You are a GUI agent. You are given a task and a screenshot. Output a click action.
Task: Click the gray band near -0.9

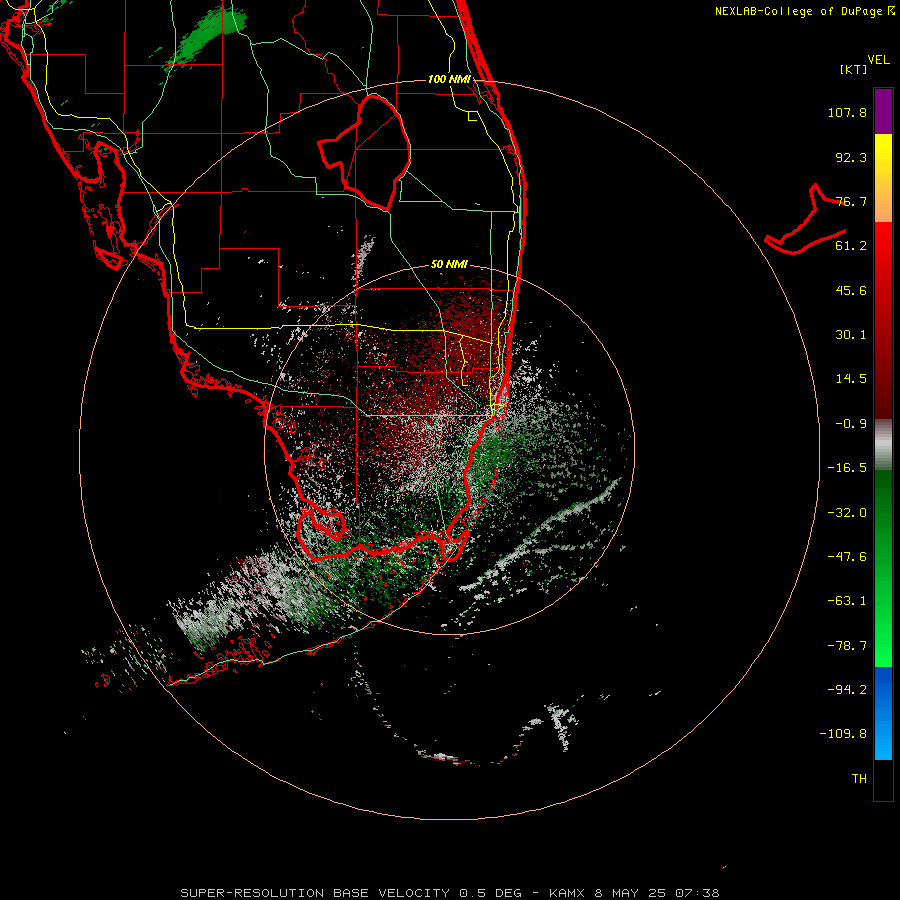(x=883, y=445)
